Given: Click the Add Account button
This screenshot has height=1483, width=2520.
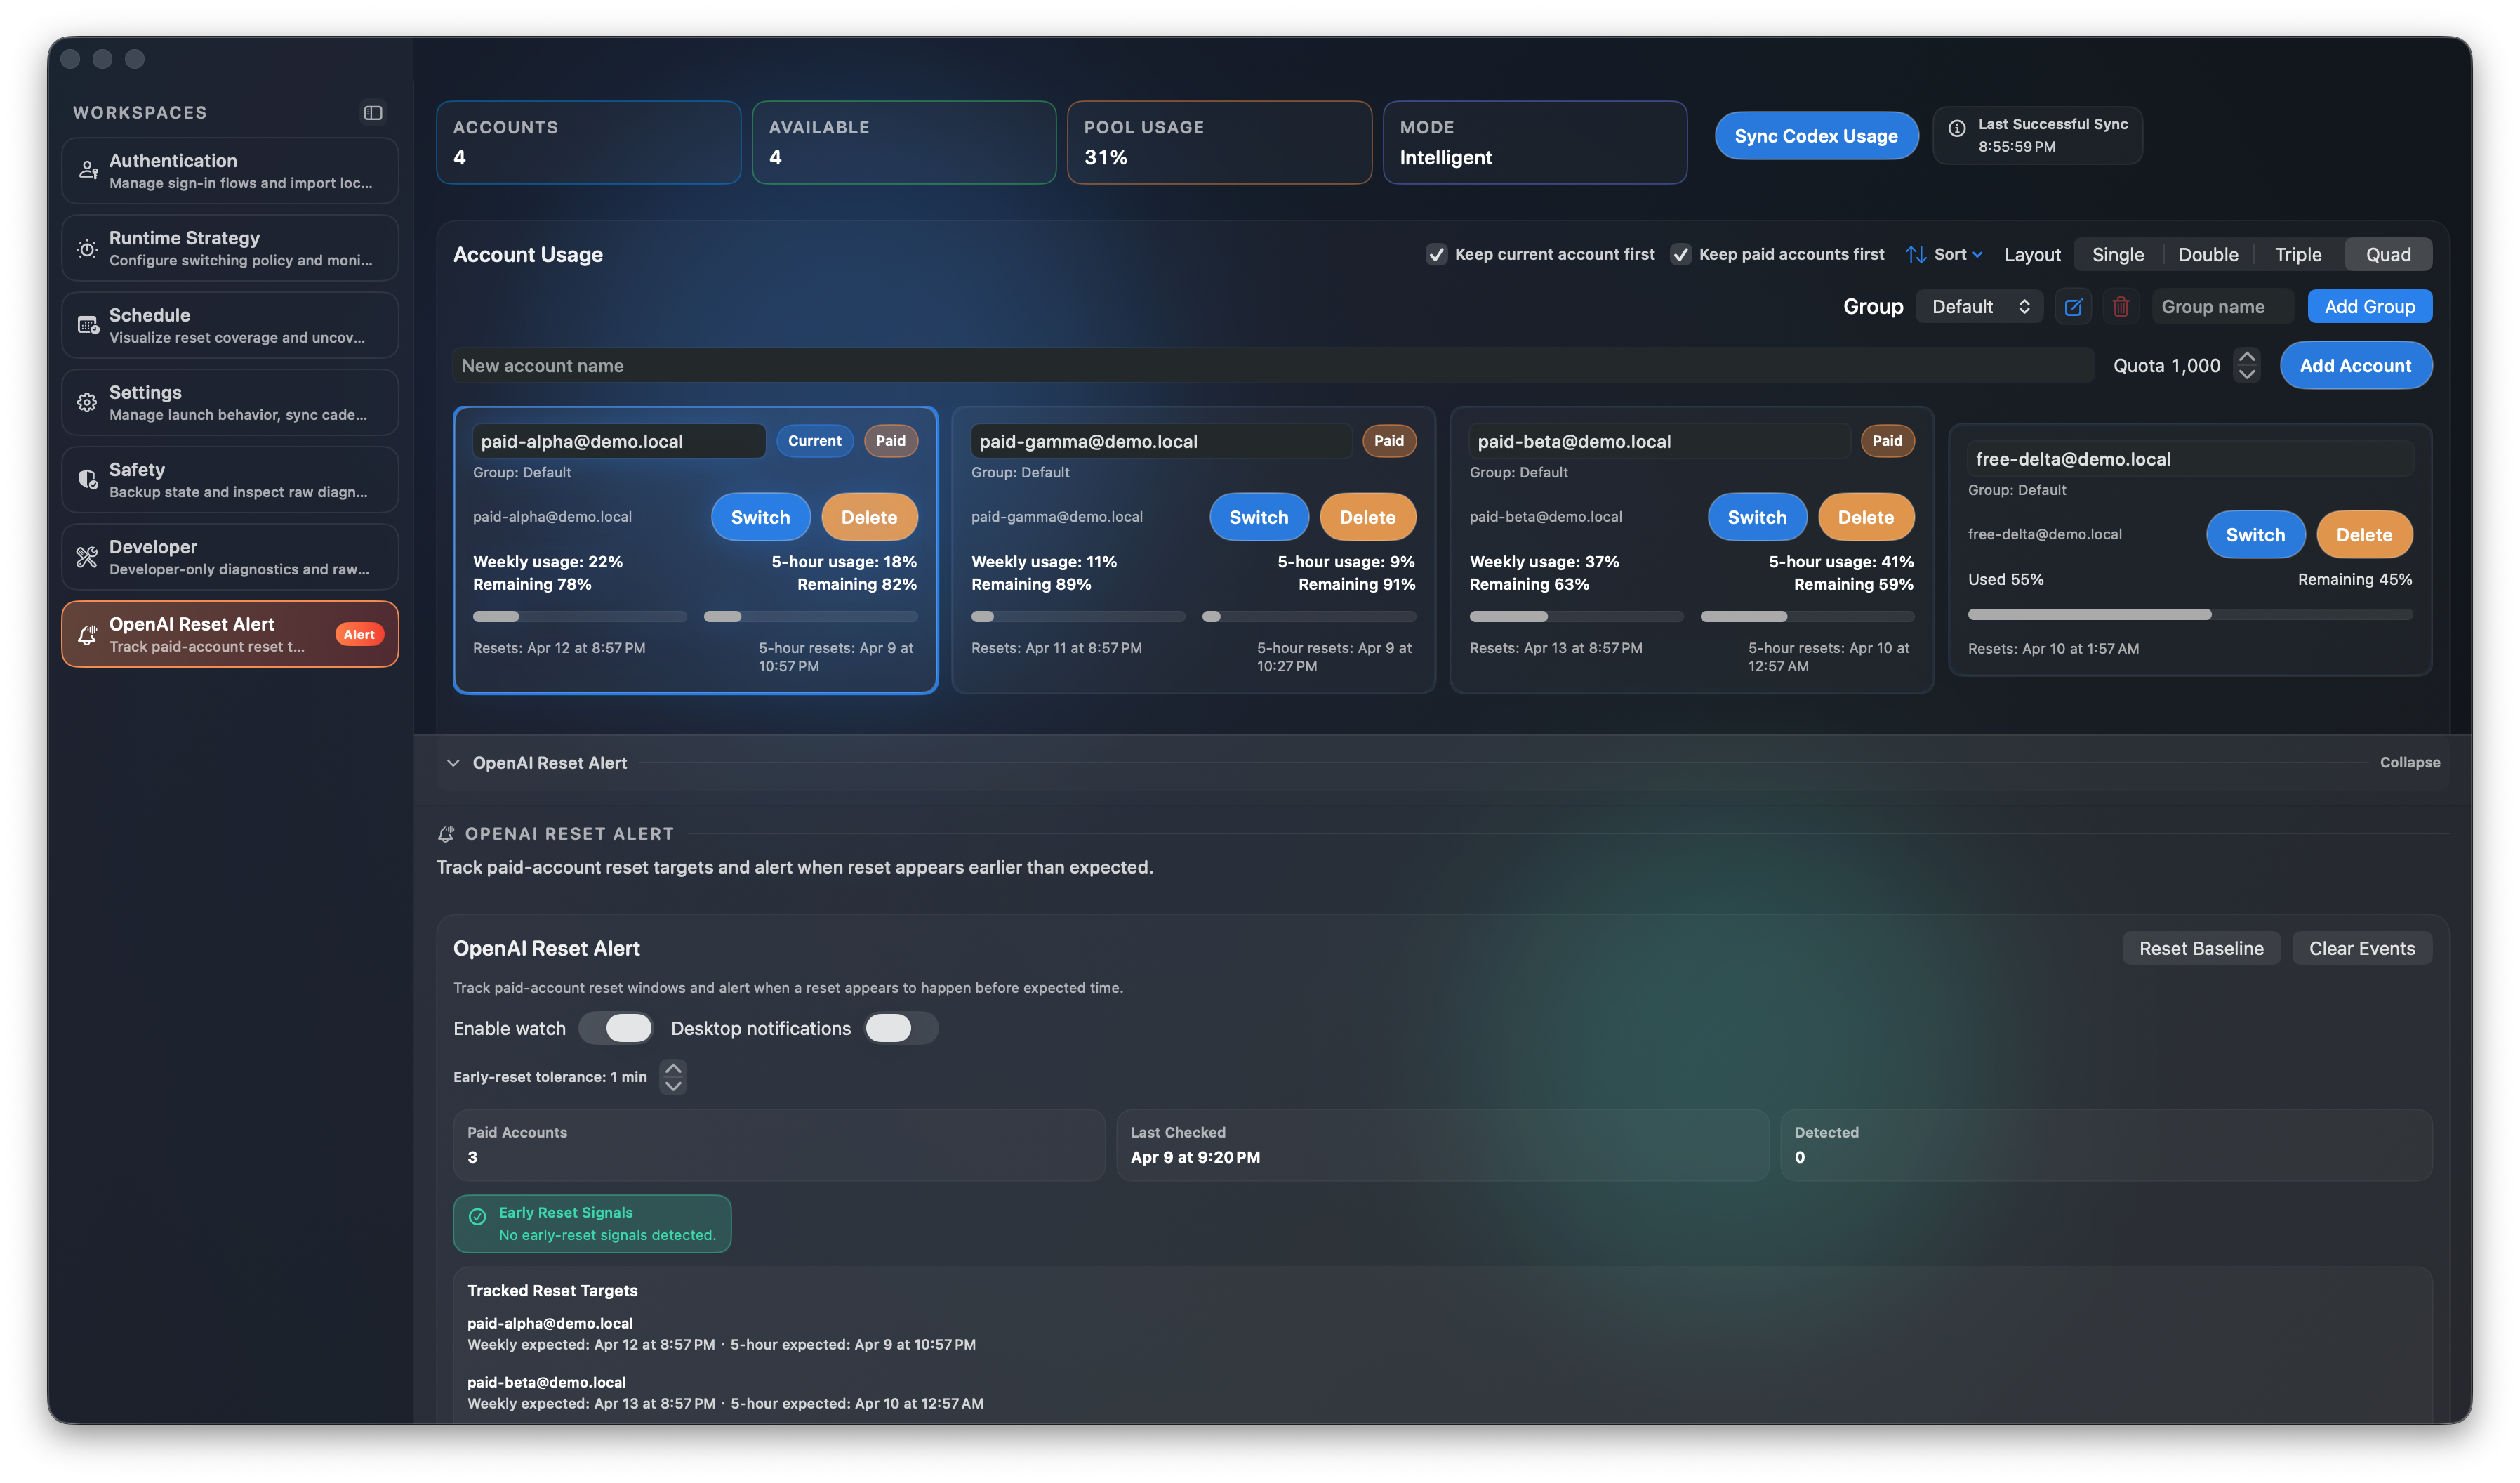Looking at the screenshot, I should tap(2355, 366).
